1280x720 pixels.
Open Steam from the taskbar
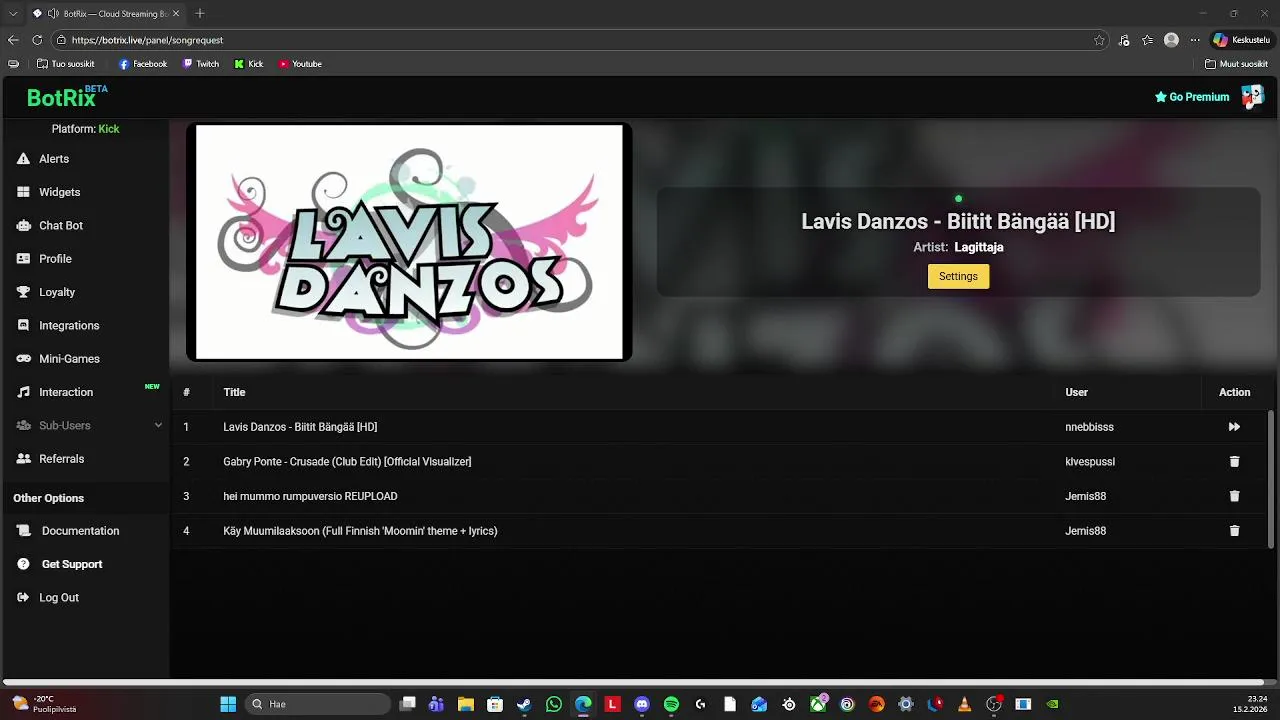pos(524,704)
